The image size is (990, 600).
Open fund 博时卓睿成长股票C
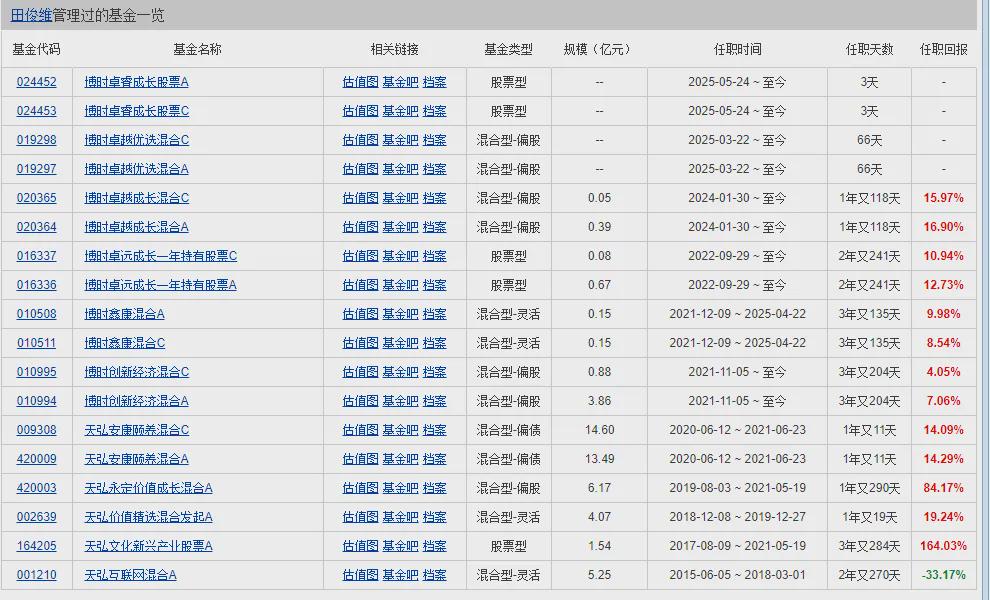(x=136, y=111)
